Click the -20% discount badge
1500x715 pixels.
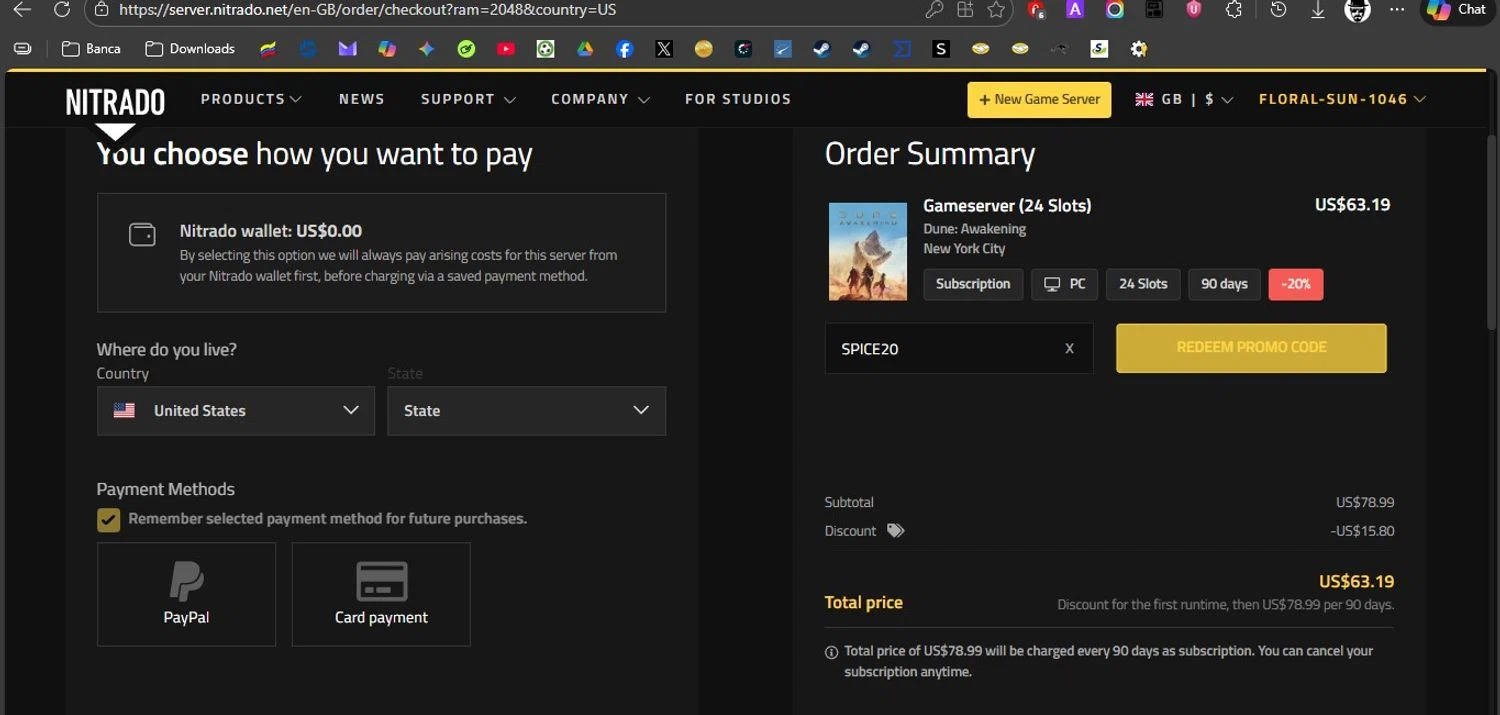(x=1296, y=284)
